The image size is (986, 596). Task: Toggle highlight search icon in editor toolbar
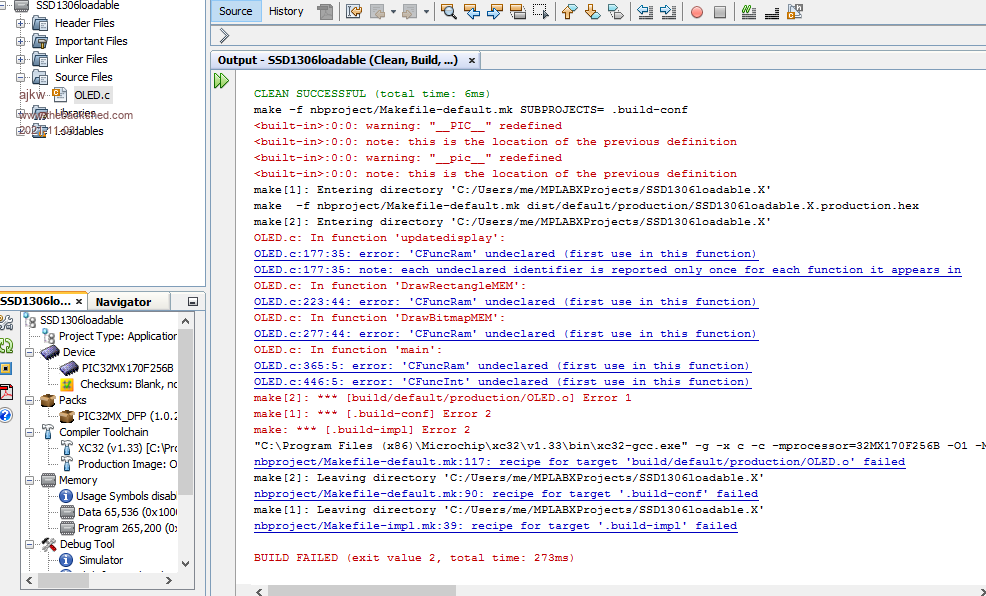(x=517, y=12)
